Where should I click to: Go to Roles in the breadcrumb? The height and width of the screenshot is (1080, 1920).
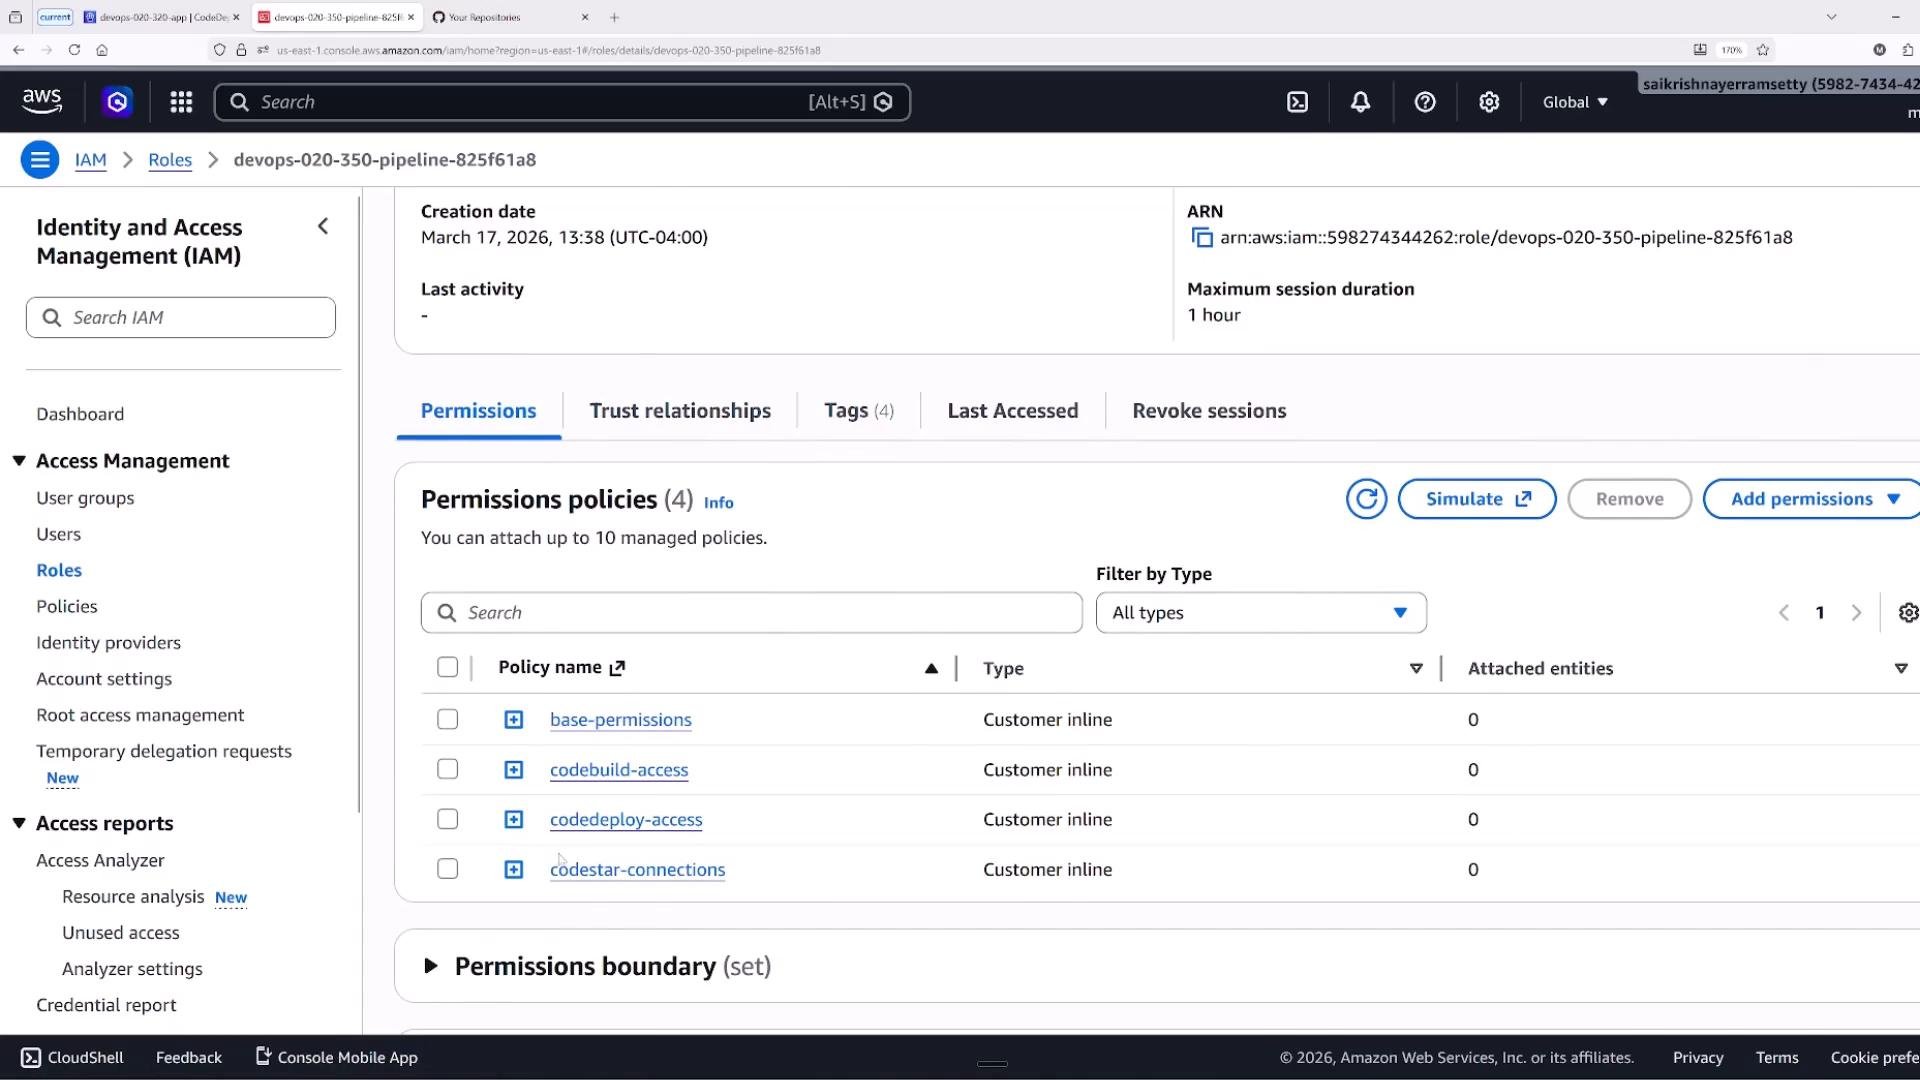click(x=170, y=160)
